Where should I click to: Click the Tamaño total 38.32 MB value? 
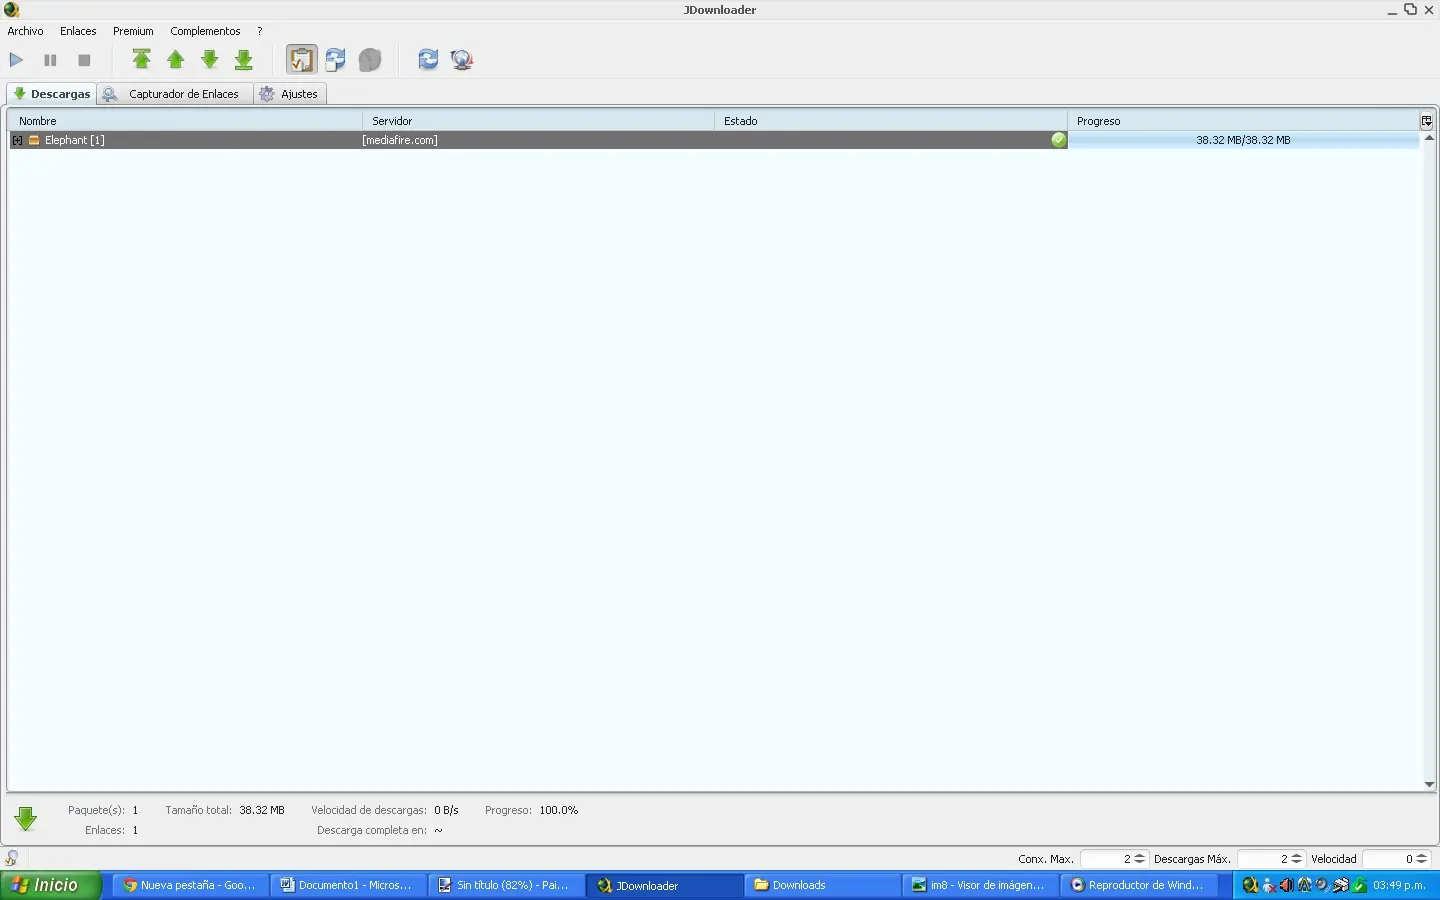coord(262,810)
